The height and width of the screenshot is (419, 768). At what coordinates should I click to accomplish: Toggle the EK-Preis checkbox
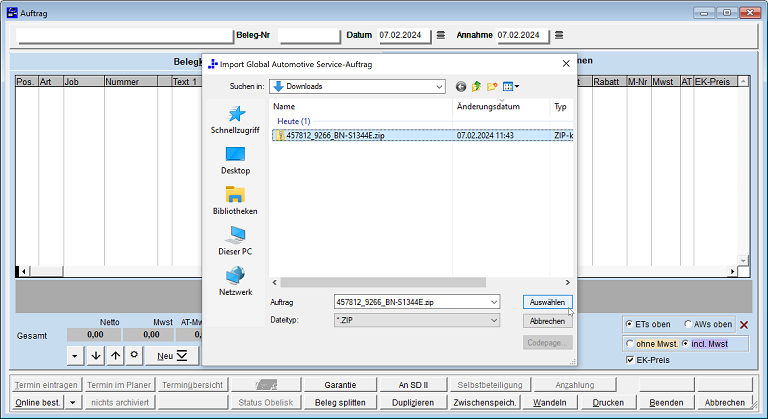tap(630, 360)
